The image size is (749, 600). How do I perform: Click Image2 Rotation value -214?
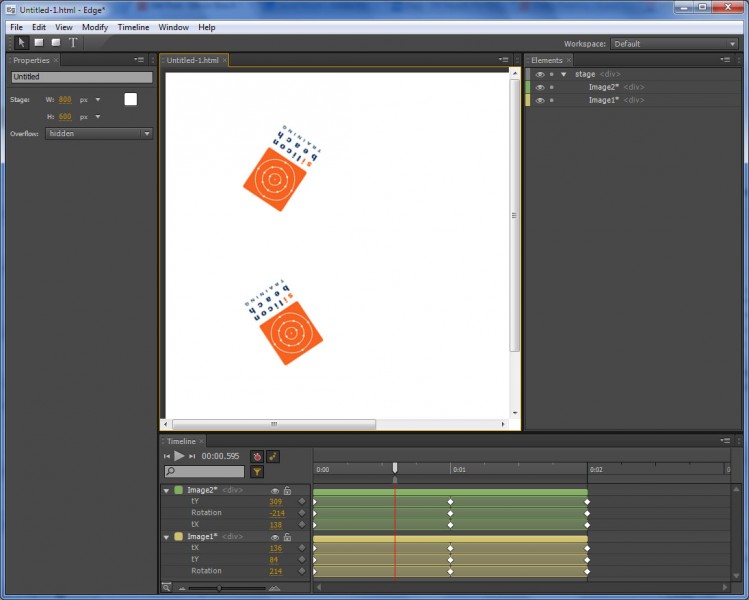[277, 513]
